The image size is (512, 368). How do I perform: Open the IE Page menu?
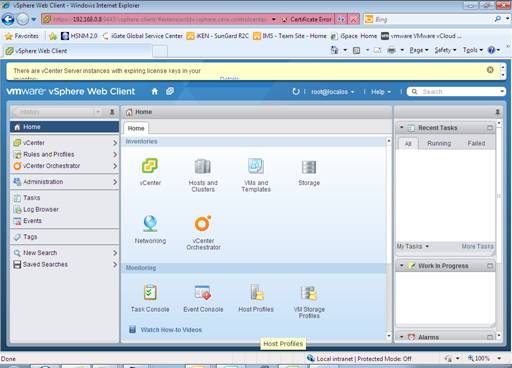pos(419,50)
